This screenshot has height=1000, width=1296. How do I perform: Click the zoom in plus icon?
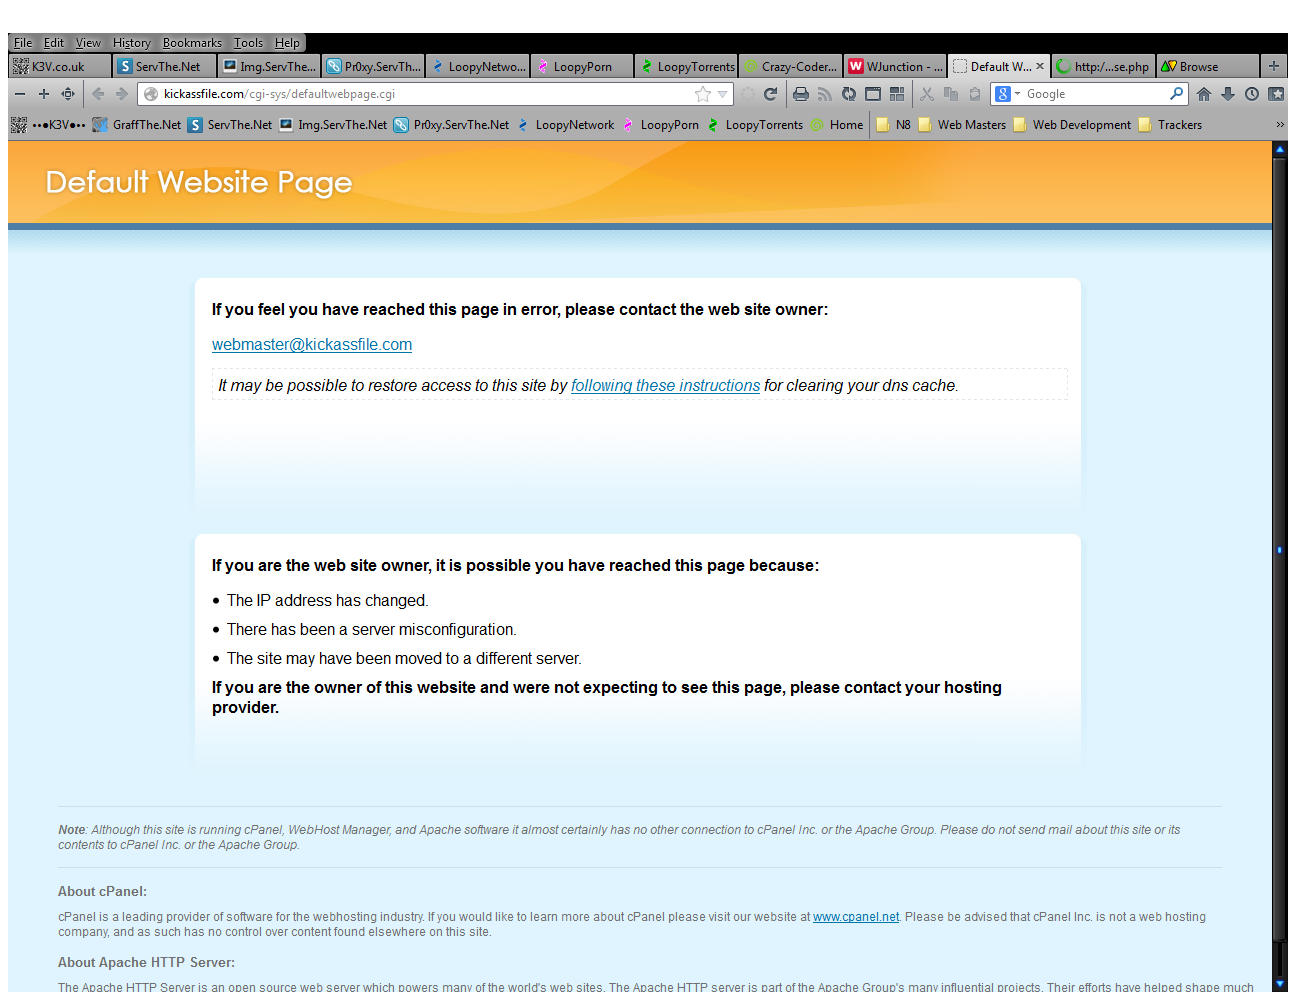(43, 94)
